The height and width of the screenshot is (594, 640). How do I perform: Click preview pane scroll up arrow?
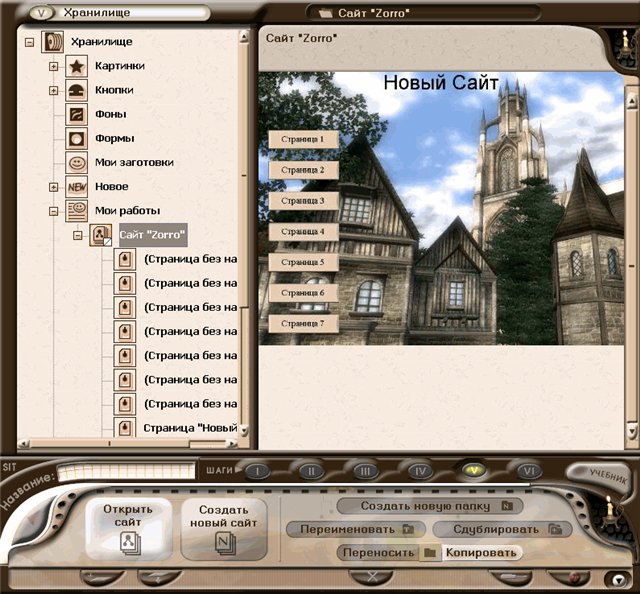coord(632,100)
